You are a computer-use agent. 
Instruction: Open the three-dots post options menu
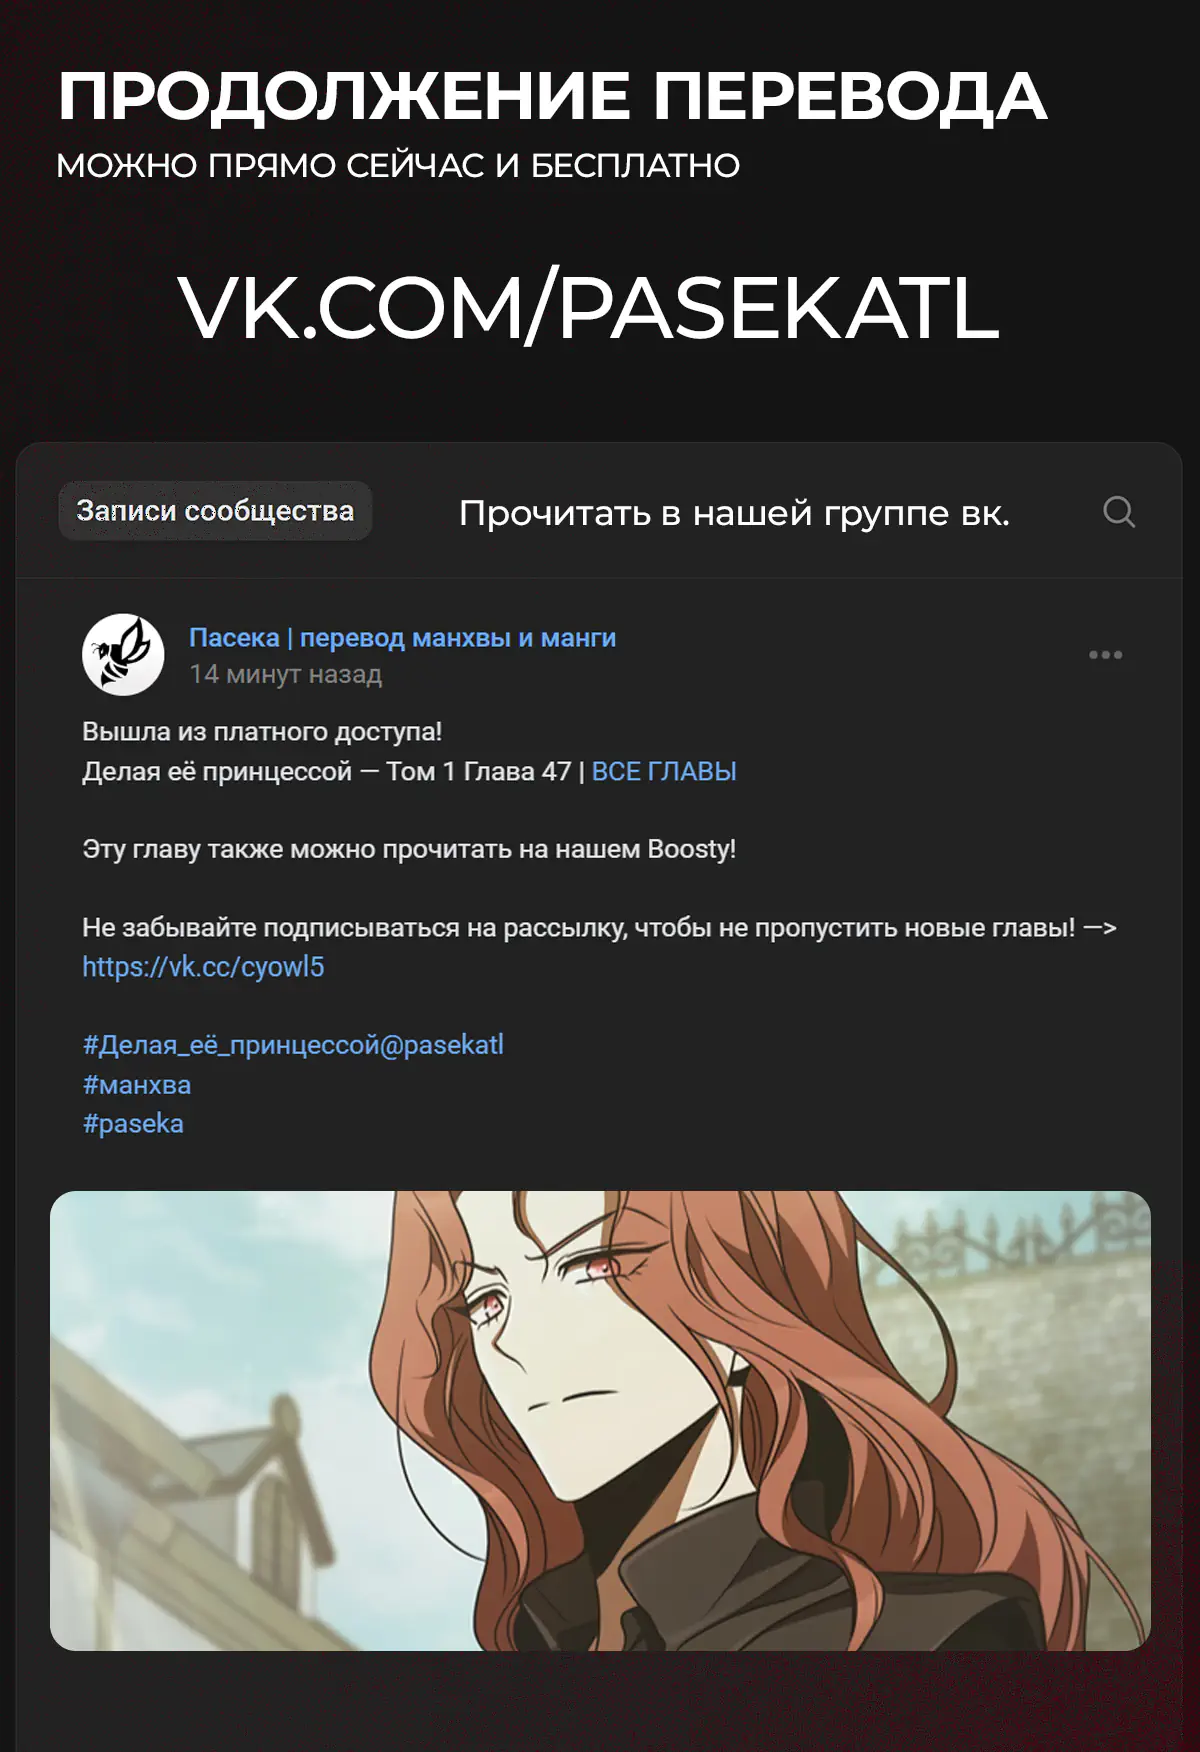1105,655
